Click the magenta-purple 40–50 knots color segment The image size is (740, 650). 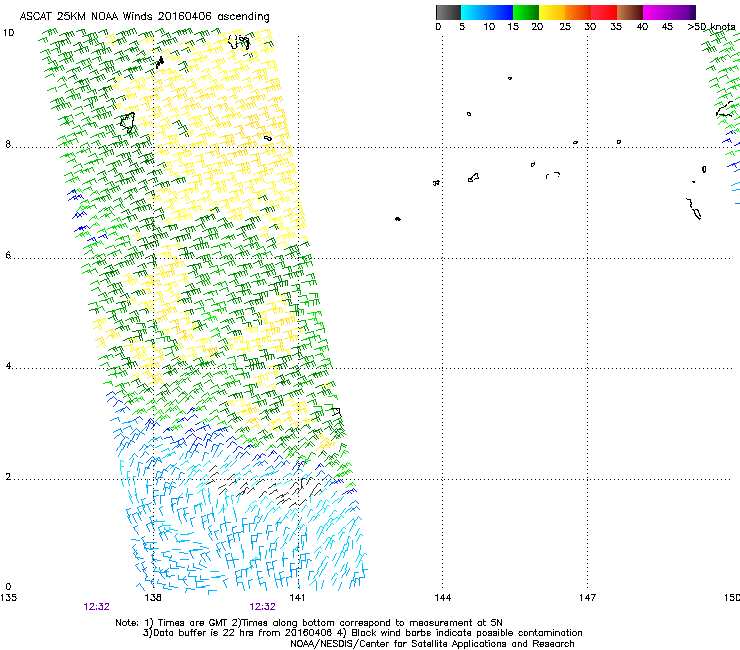coord(669,12)
